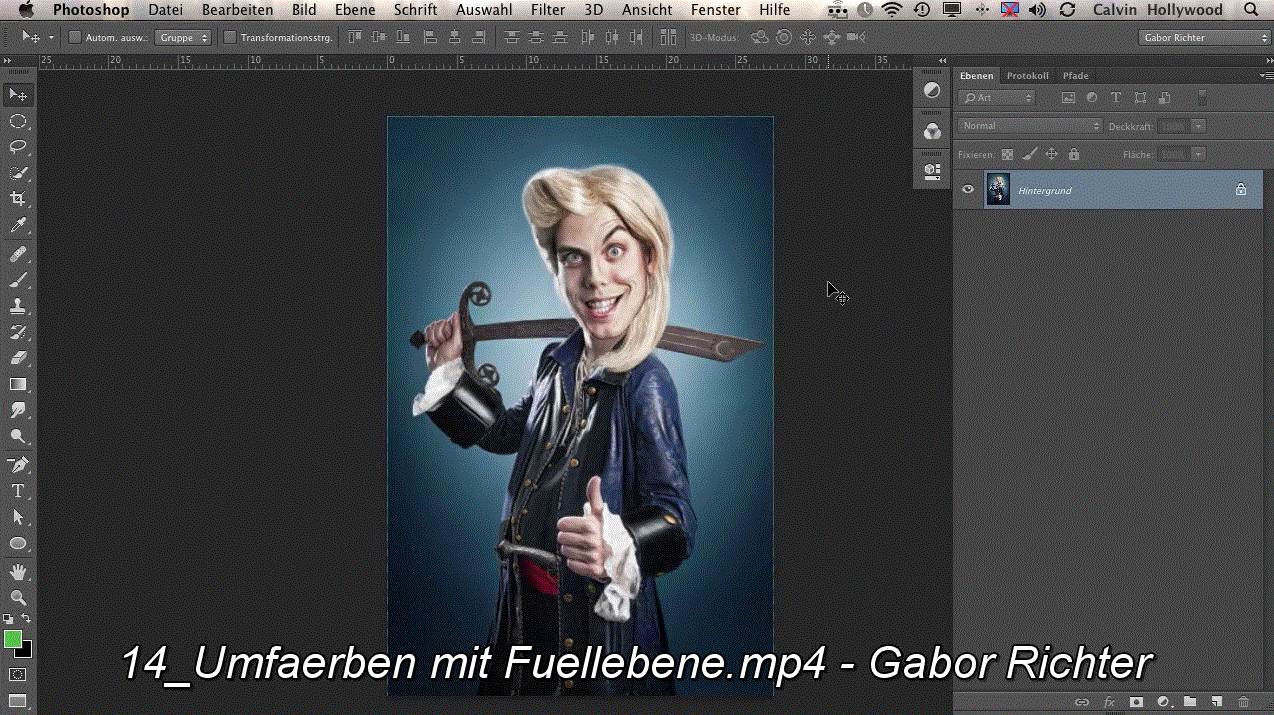Click the create new layer icon
Image resolution: width=1274 pixels, height=715 pixels.
(1217, 702)
